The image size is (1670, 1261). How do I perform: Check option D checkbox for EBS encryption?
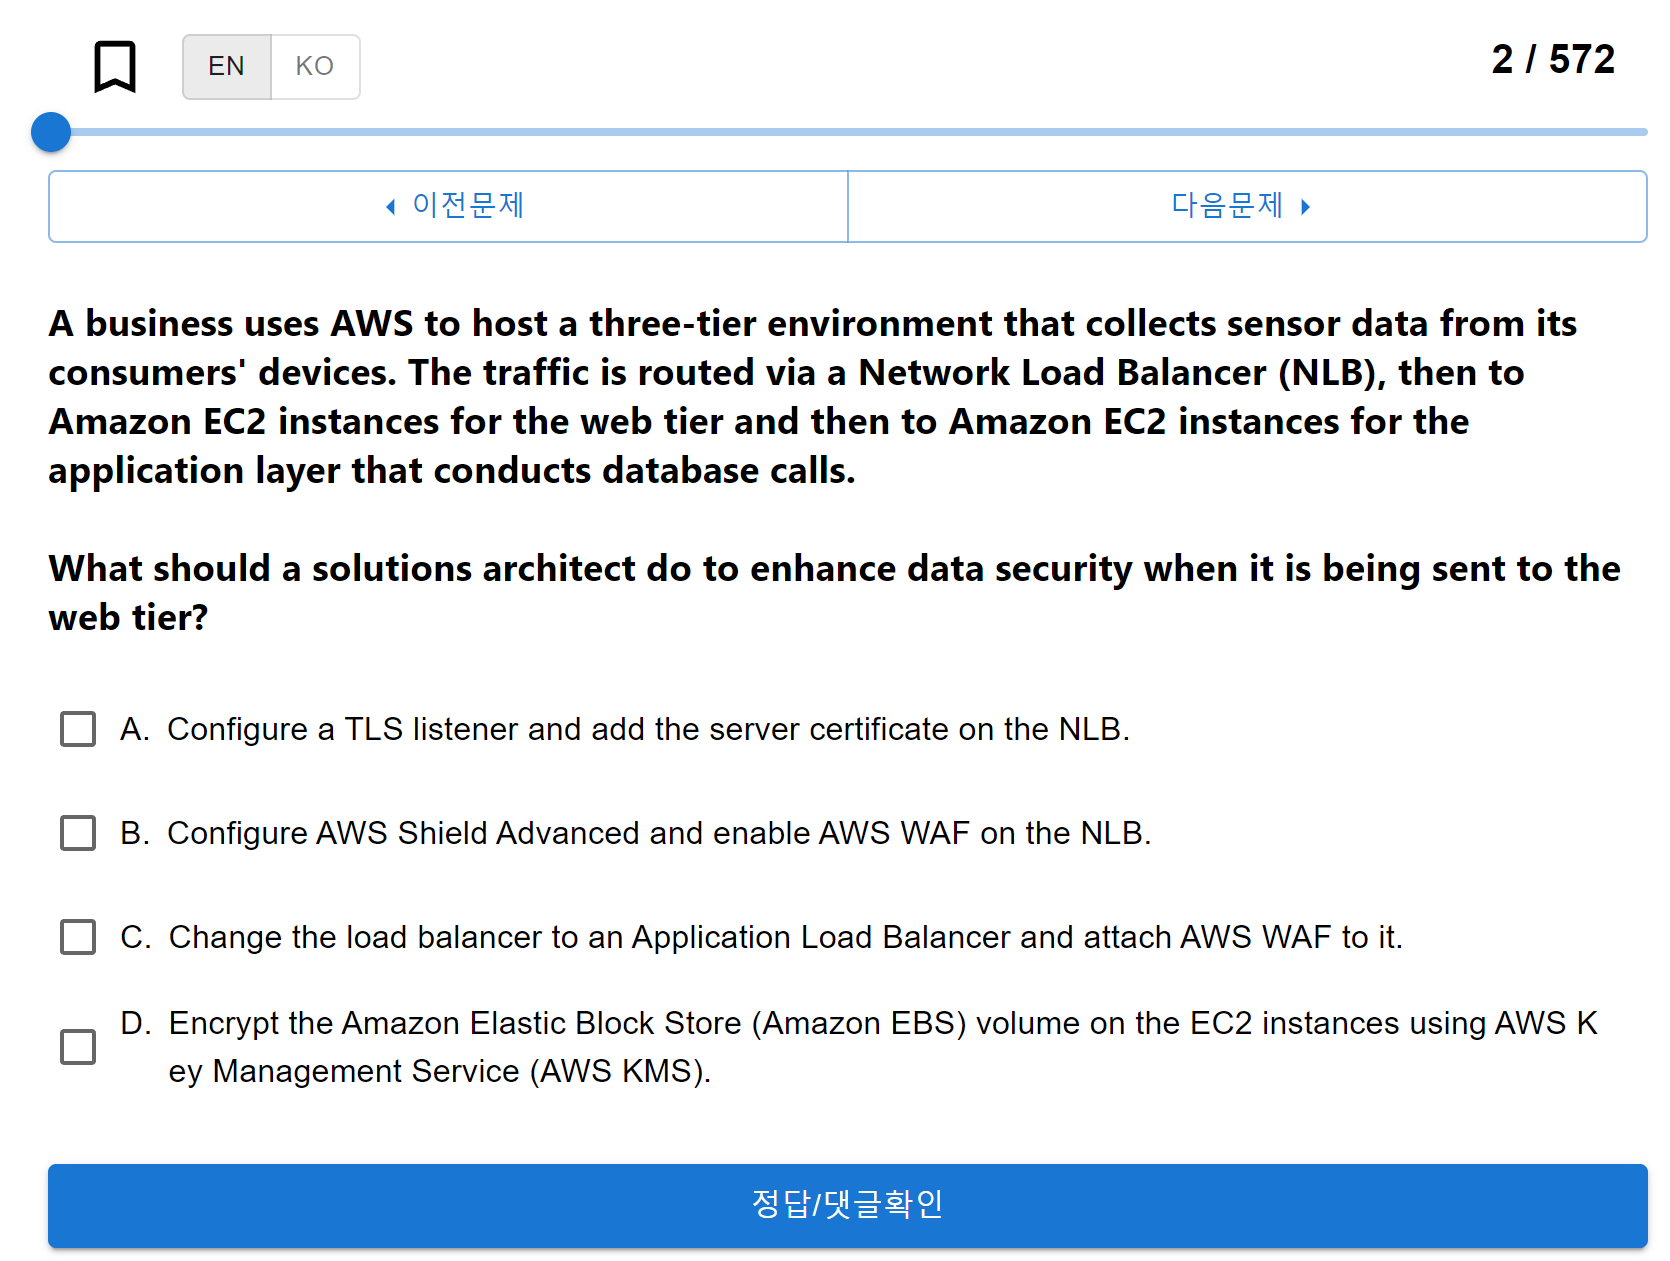pos(78,1047)
